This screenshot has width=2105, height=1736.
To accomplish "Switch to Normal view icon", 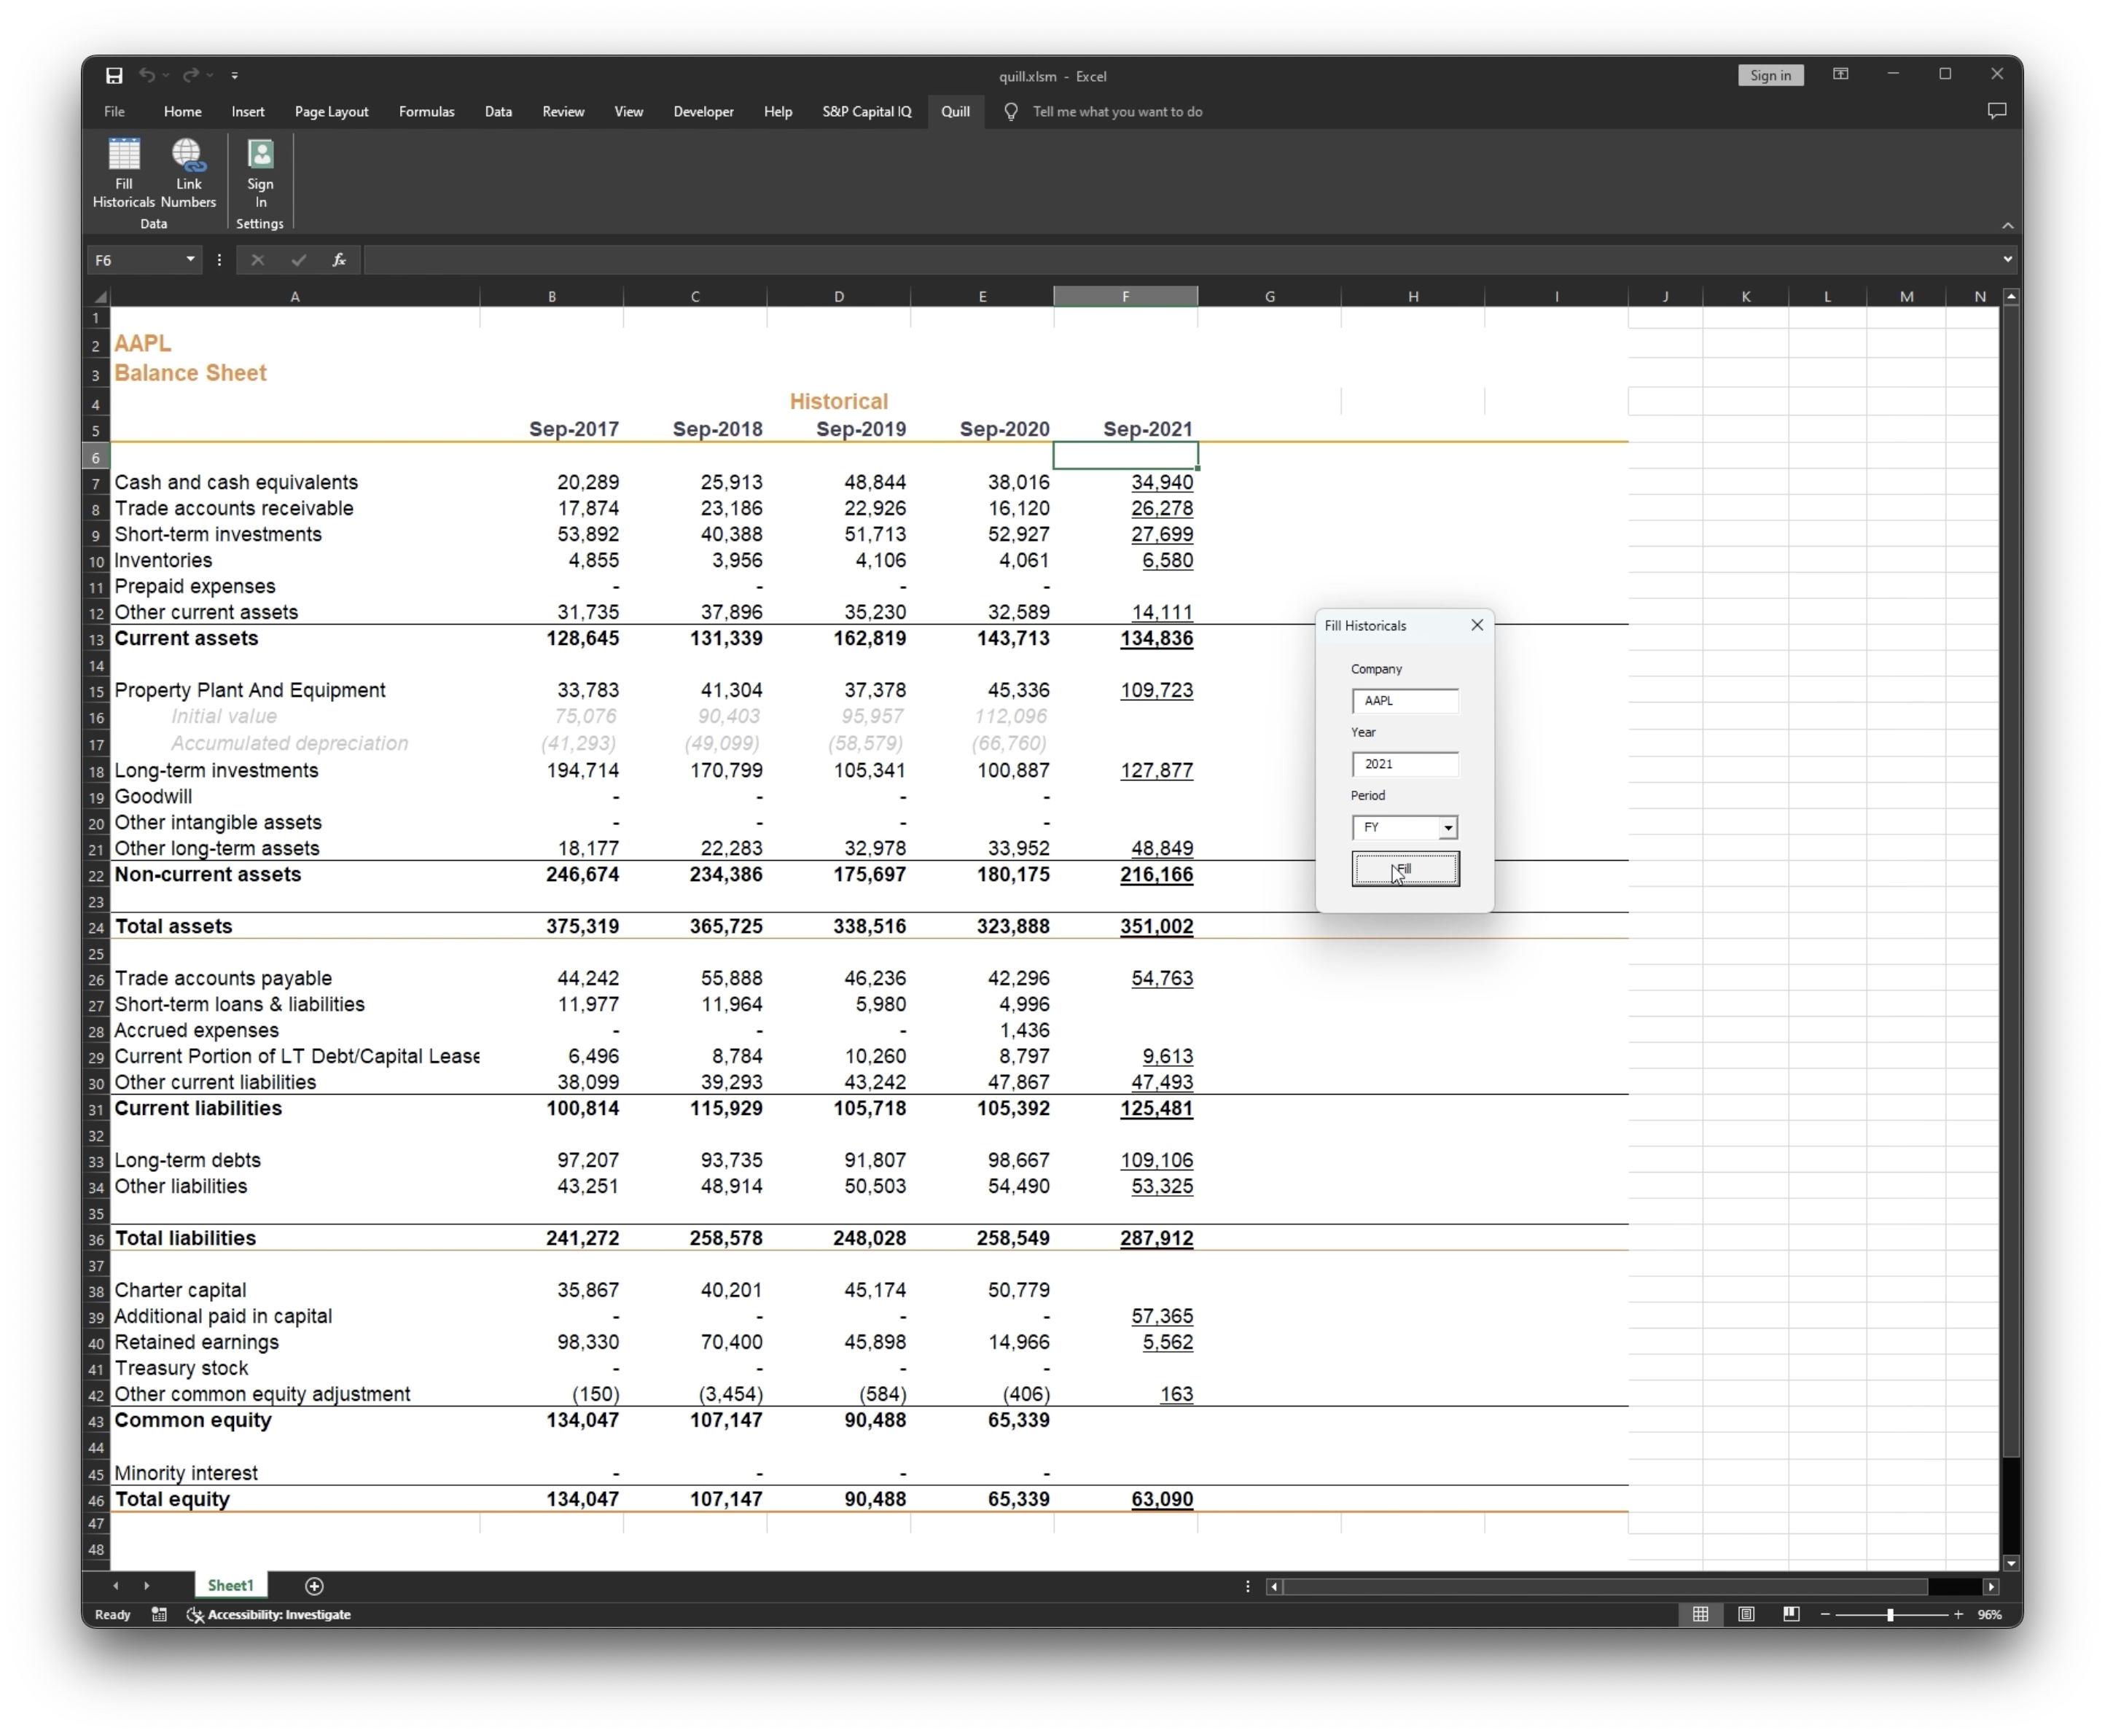I will pyautogui.click(x=1700, y=1614).
